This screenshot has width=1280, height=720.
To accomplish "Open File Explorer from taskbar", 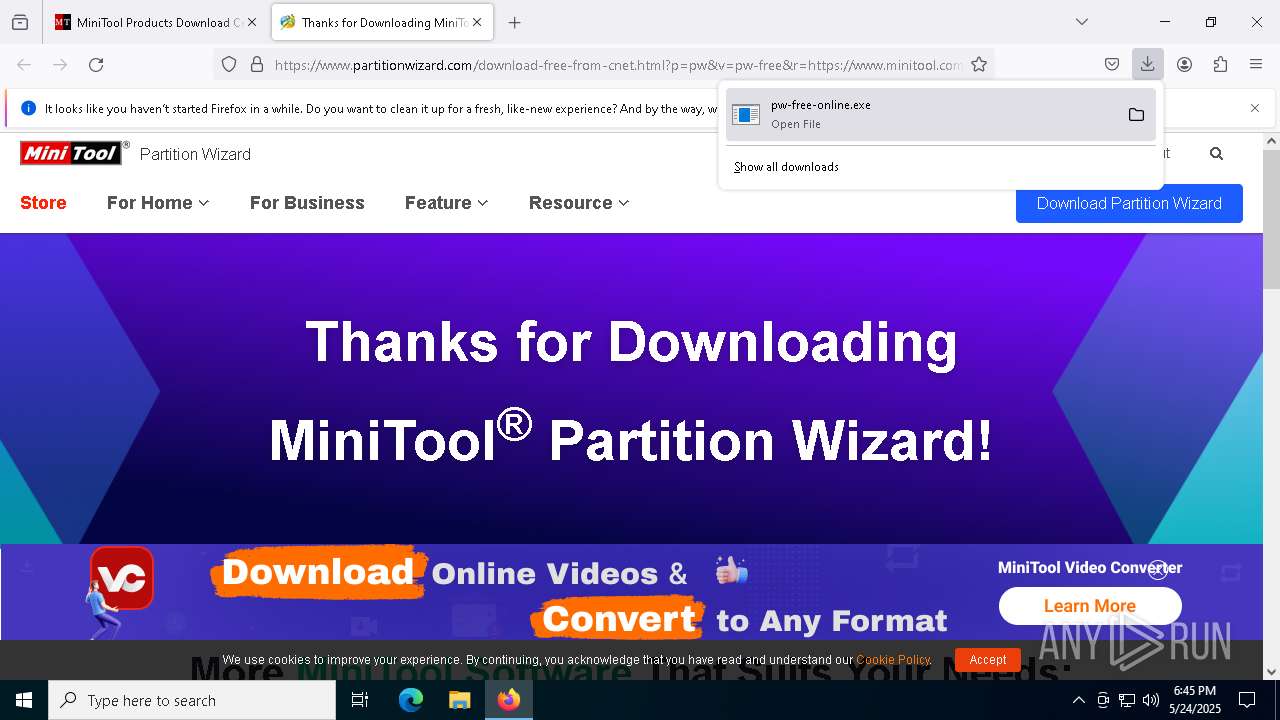I will pyautogui.click(x=459, y=700).
